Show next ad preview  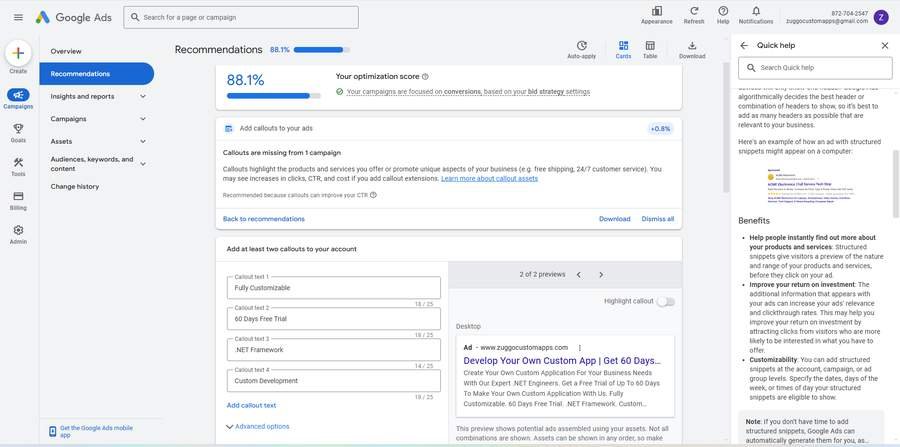tap(601, 275)
